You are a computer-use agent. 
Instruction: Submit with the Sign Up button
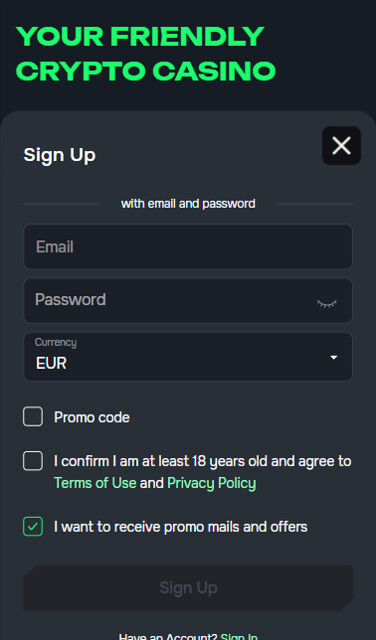coord(188,588)
